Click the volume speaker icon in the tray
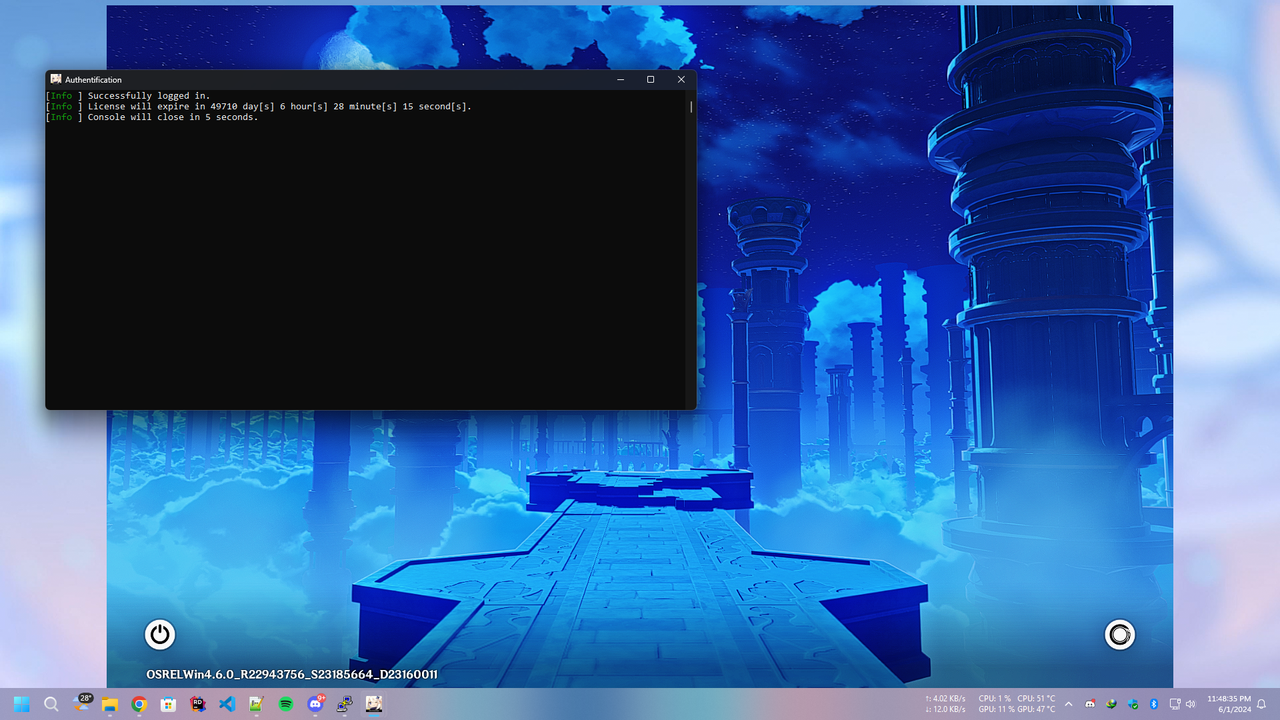This screenshot has height=720, width=1280. (x=1190, y=704)
